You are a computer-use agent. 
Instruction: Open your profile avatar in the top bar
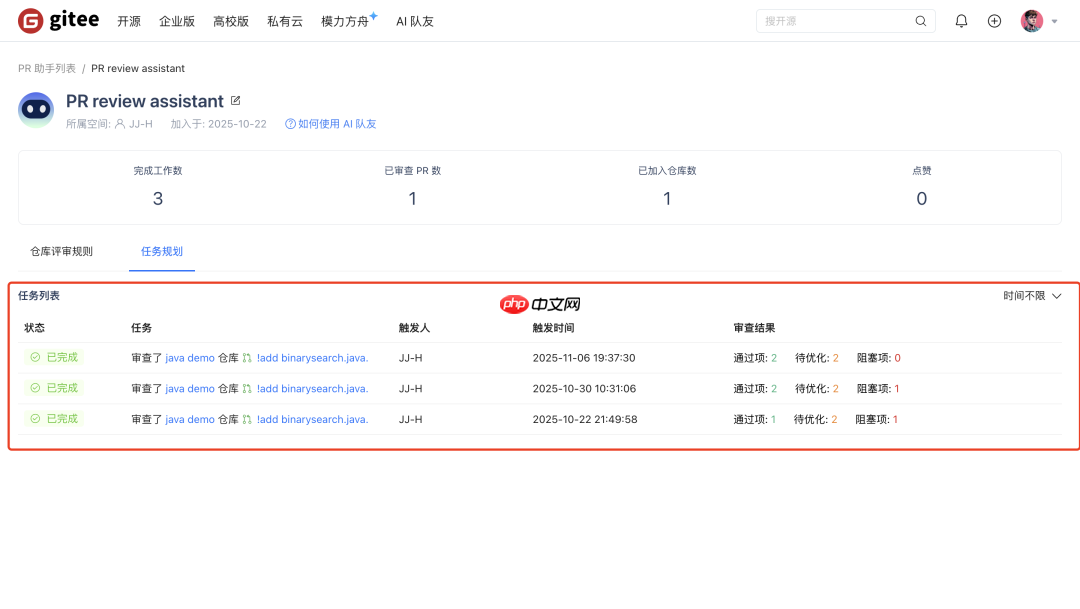tap(1032, 20)
